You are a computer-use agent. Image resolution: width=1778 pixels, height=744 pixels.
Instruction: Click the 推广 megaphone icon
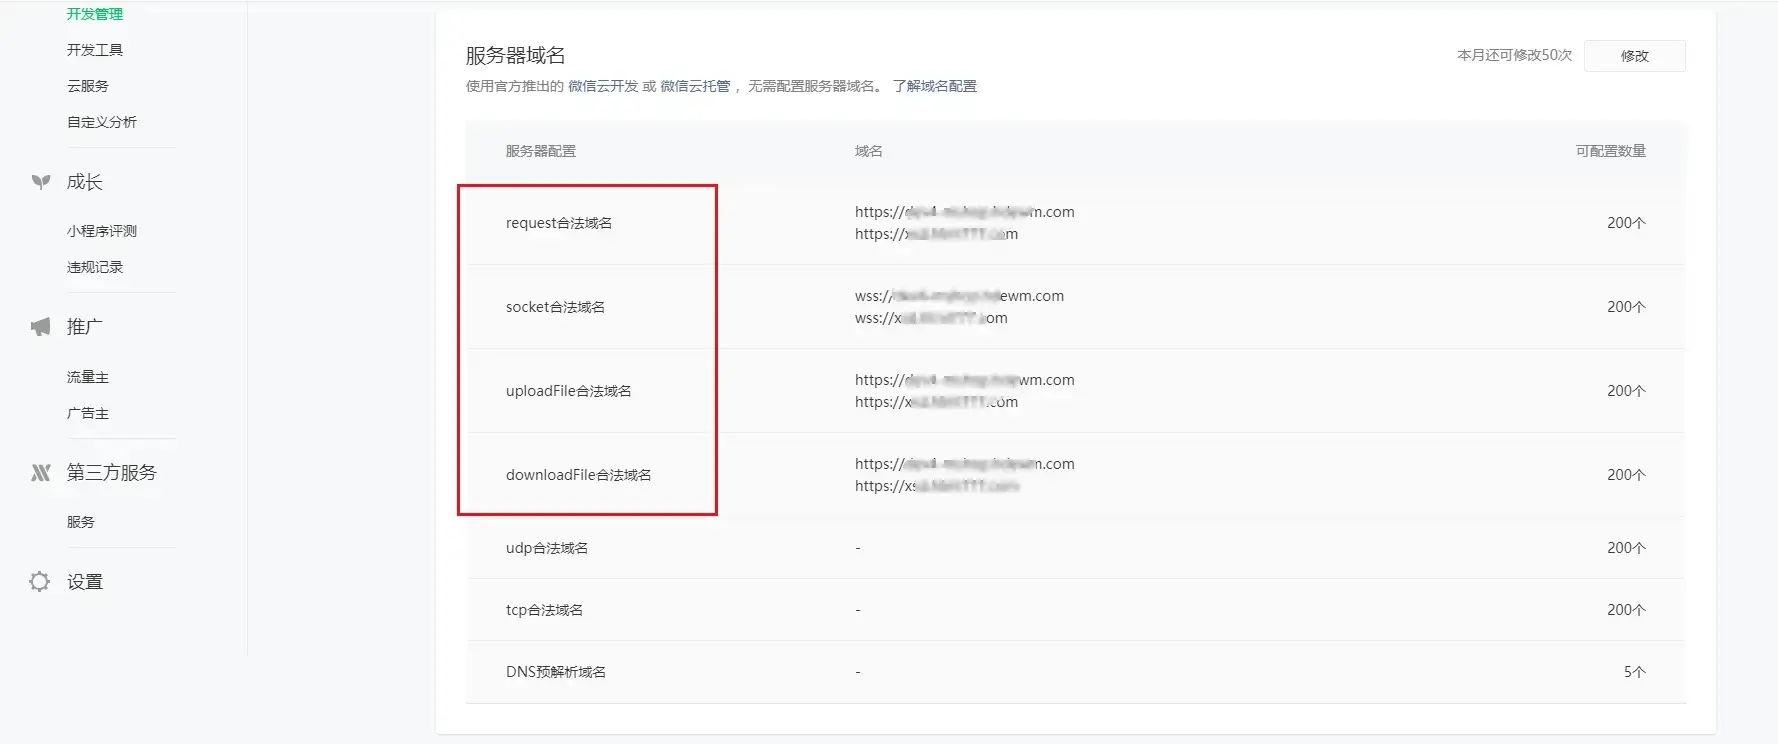[x=40, y=327]
